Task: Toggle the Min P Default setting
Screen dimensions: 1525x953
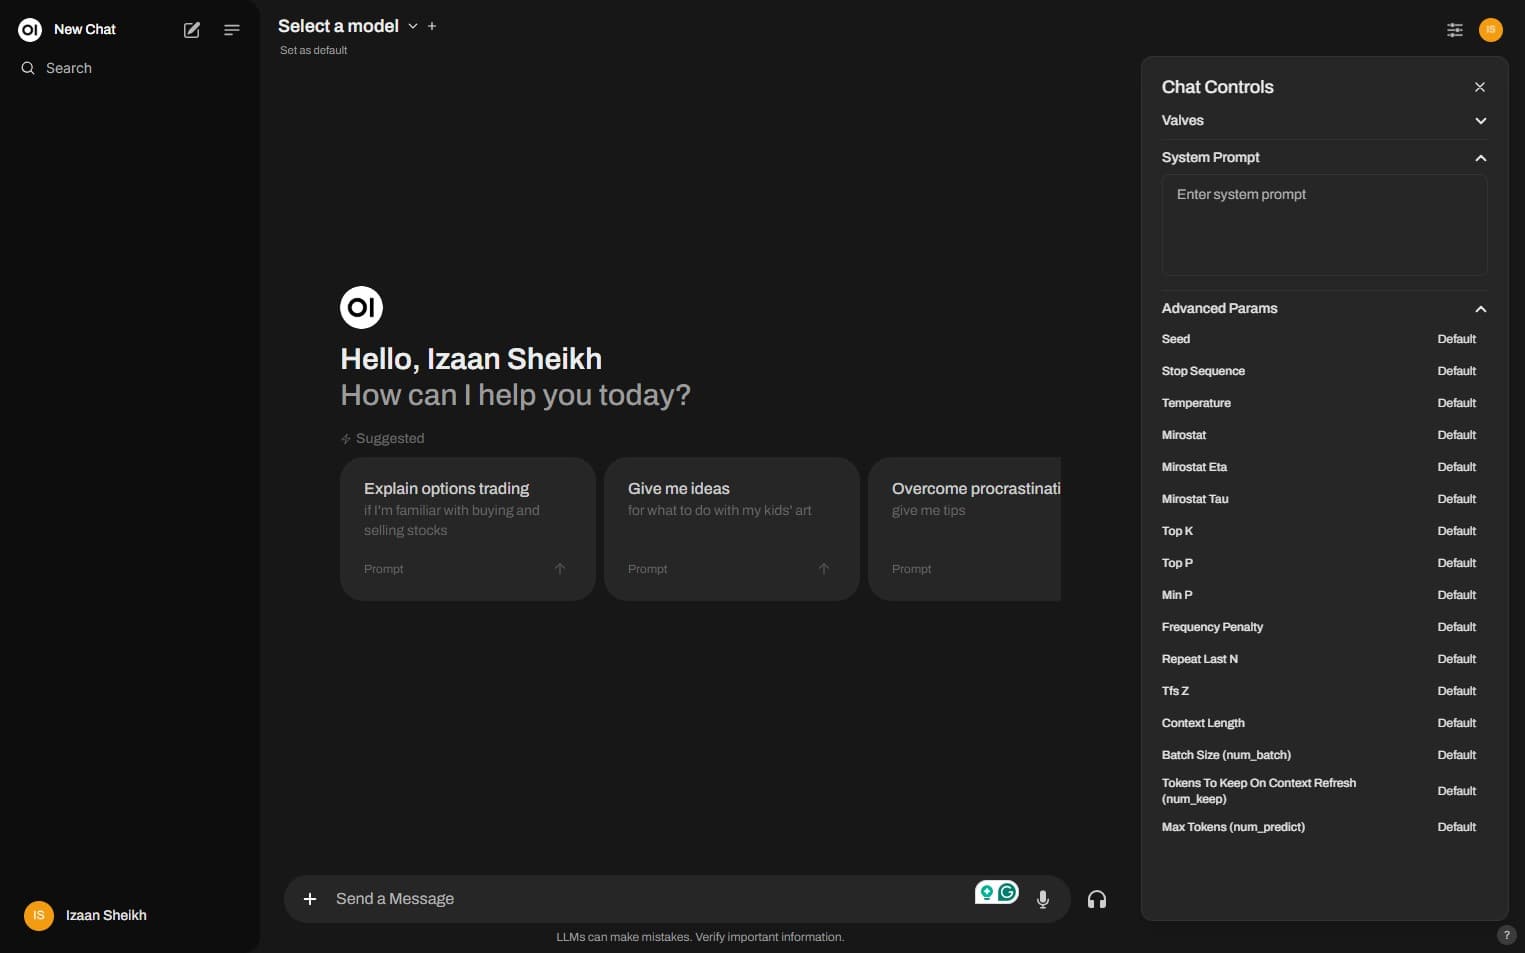Action: pyautogui.click(x=1457, y=595)
